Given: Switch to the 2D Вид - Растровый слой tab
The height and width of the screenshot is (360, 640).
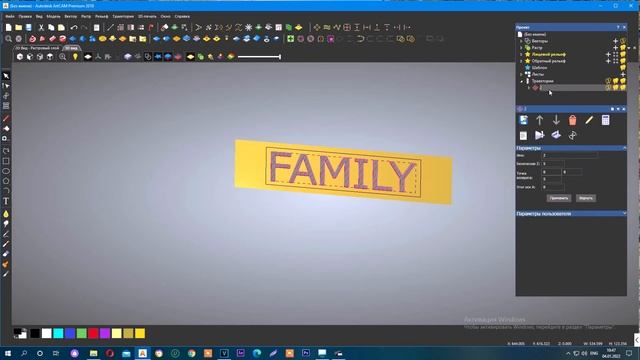Looking at the screenshot, I should pos(38,48).
